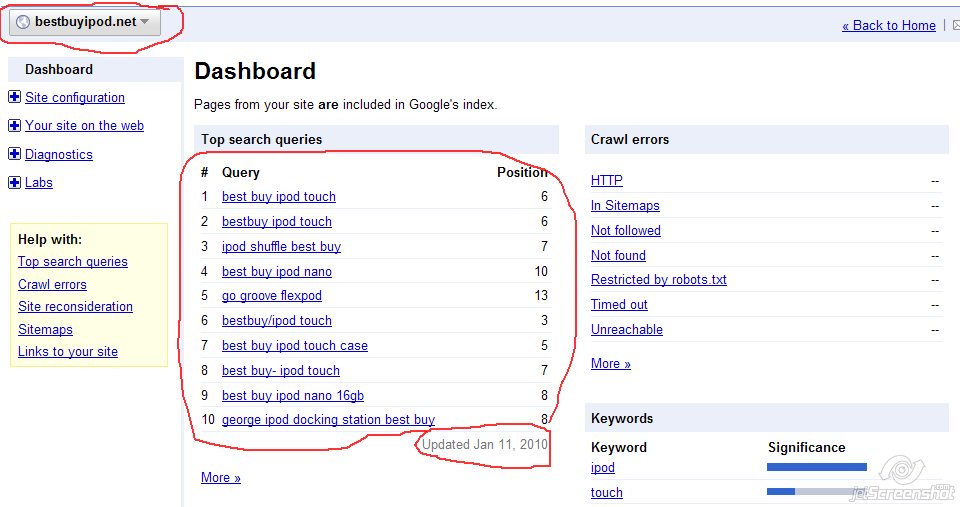The width and height of the screenshot is (960, 507).
Task: Open the bestbuyipod.net site selector dropdown
Action: point(86,22)
